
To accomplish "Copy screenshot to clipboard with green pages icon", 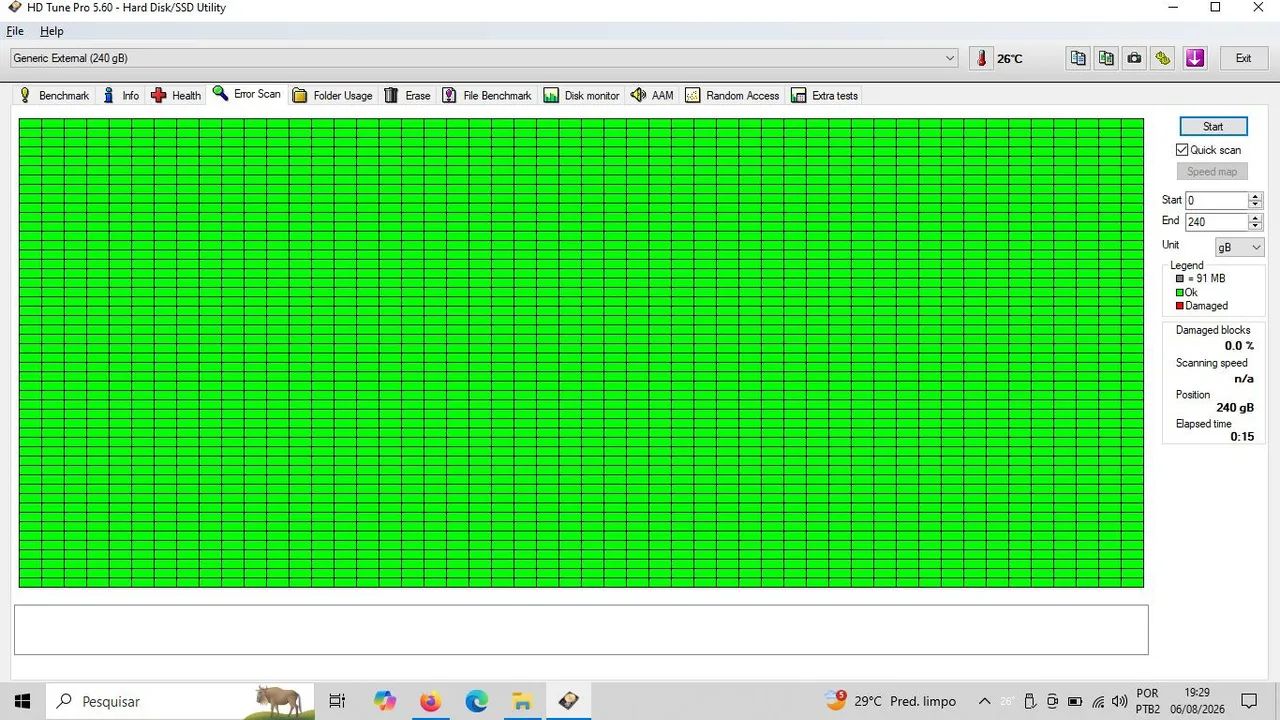I will (1106, 58).
